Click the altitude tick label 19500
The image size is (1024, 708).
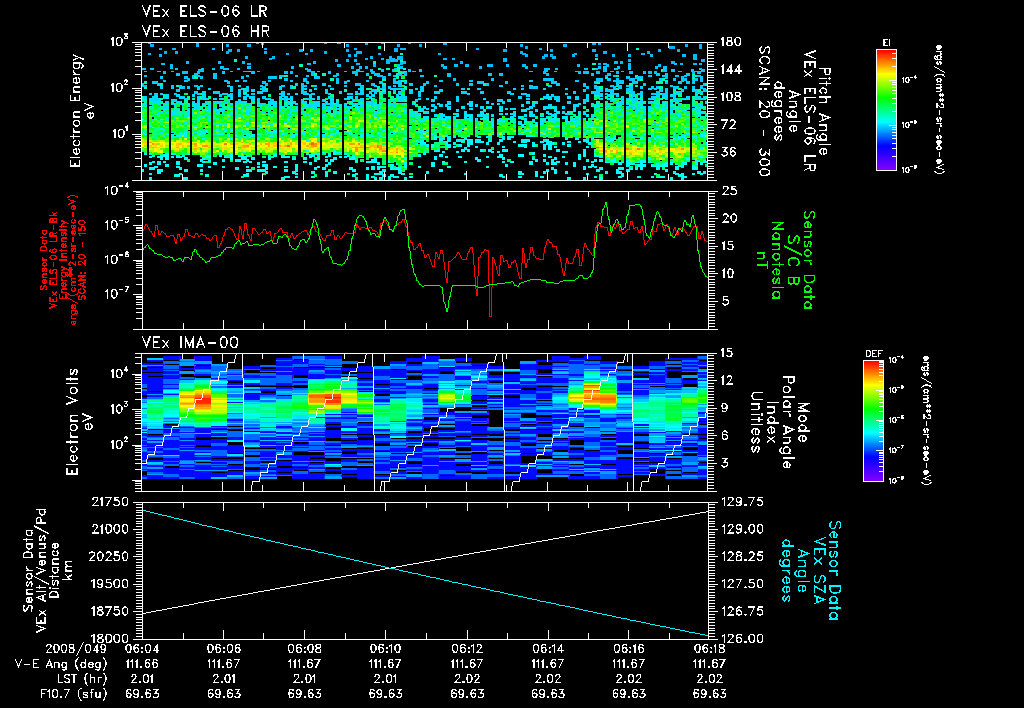tap(110, 584)
